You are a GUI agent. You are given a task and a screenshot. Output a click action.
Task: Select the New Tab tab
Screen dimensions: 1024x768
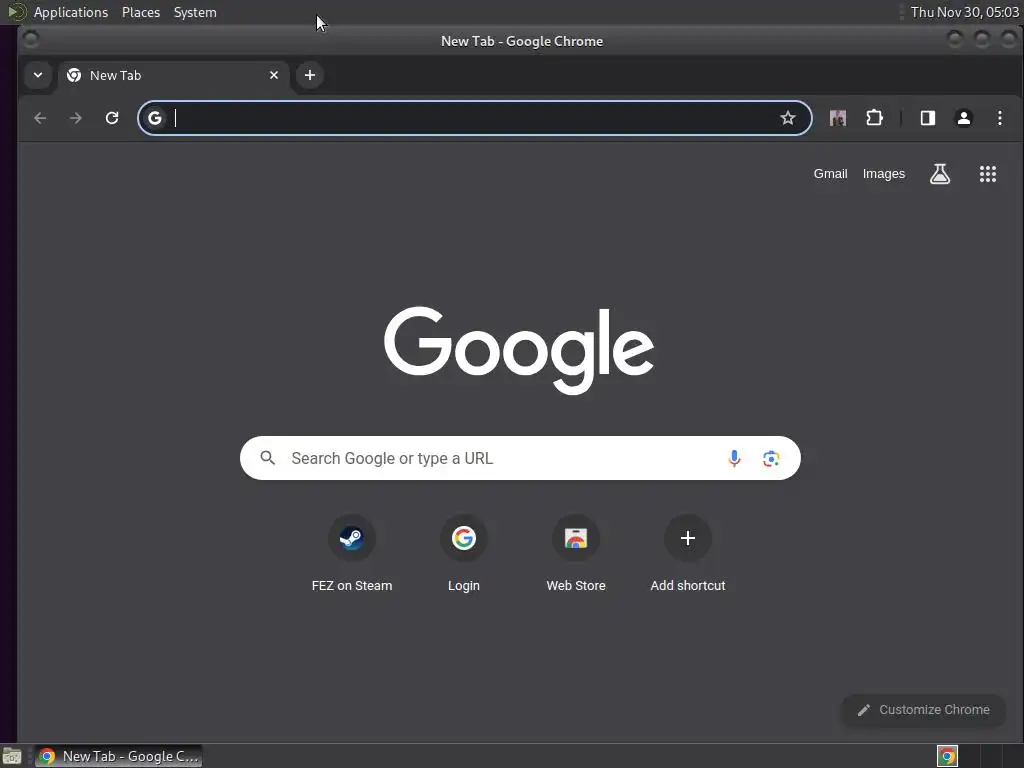(173, 76)
